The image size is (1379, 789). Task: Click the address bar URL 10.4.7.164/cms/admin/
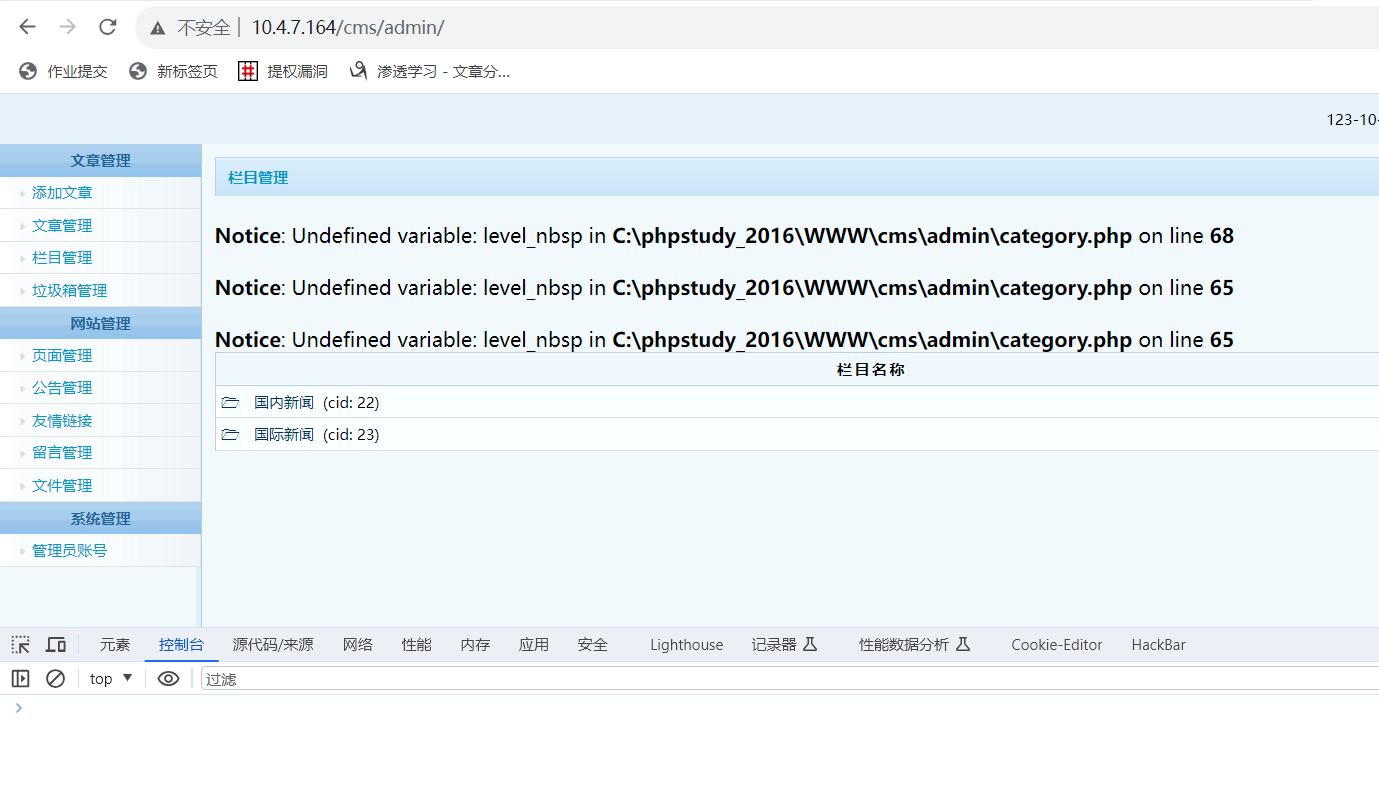coord(347,28)
